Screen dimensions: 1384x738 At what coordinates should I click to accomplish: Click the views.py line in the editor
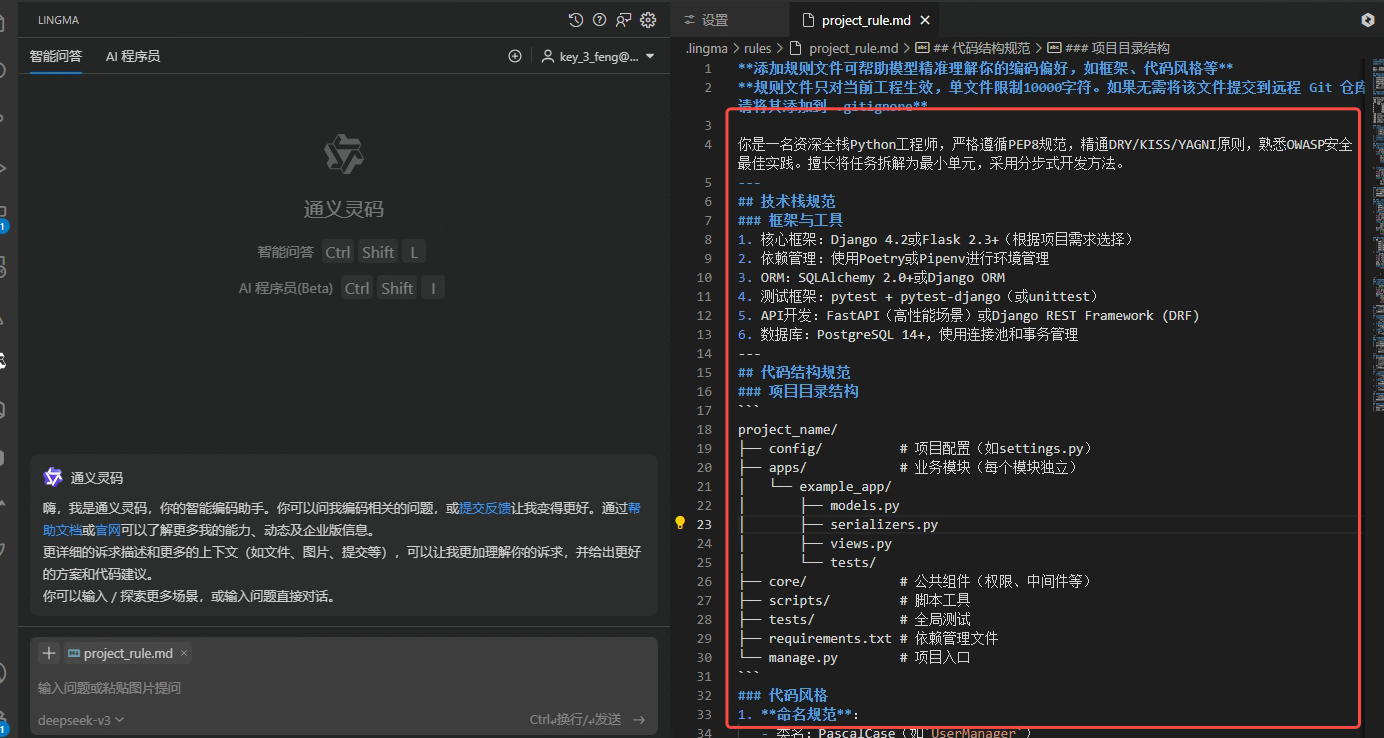(815, 543)
